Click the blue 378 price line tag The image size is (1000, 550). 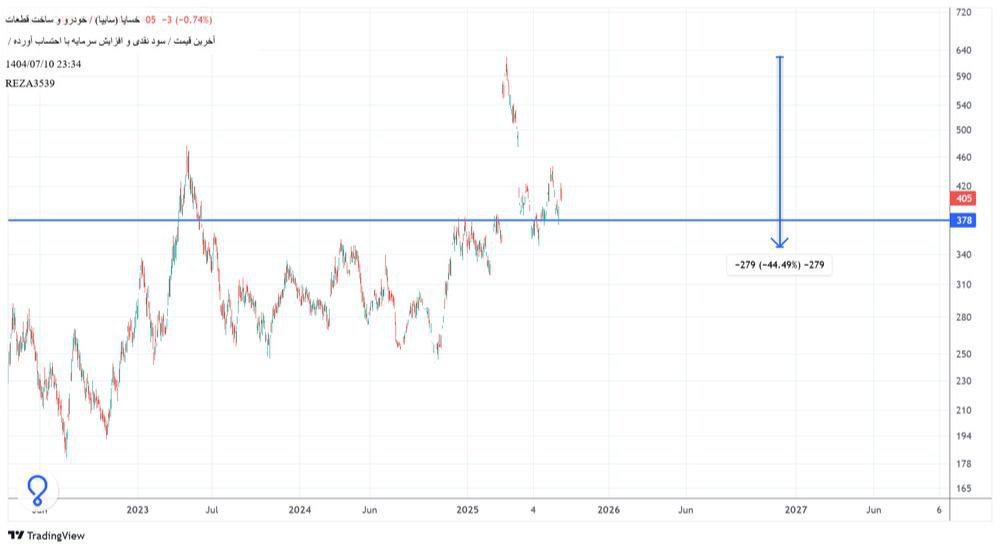tap(964, 220)
